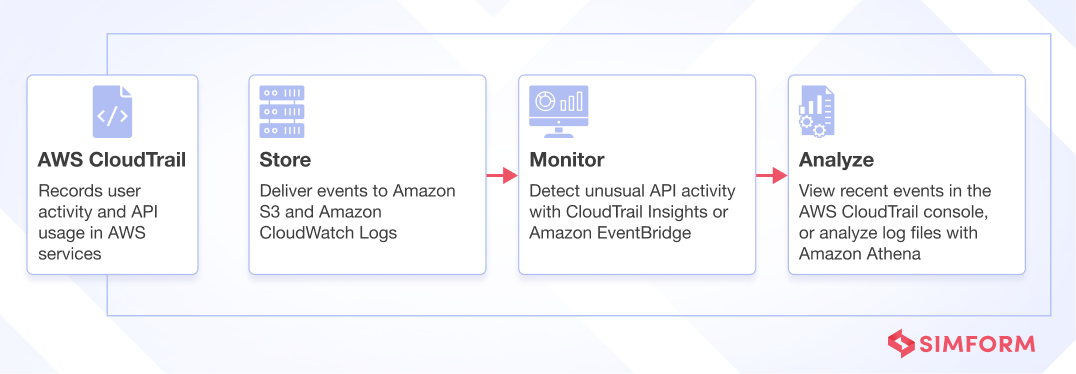Click the SIMFORM brand name text

pyautogui.click(x=978, y=344)
